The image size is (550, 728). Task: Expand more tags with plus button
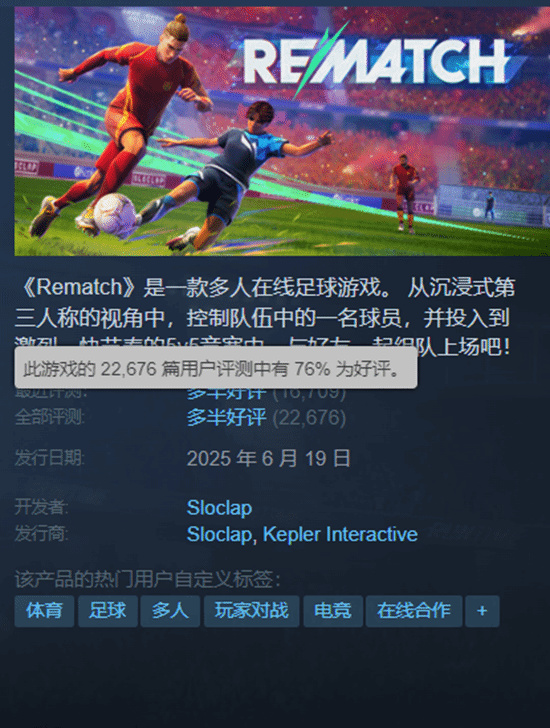[482, 611]
